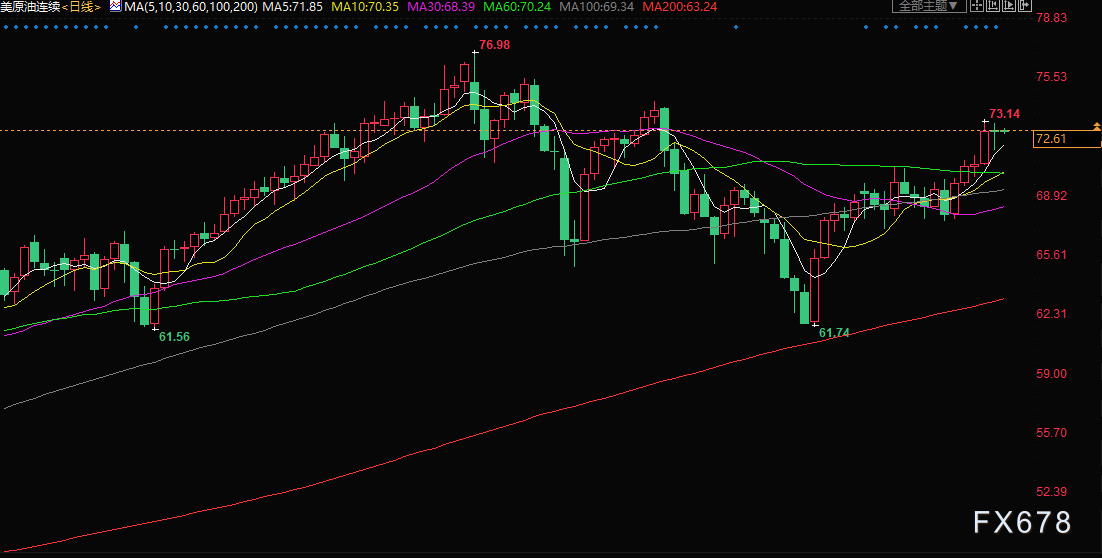Click the crosshair cursor icon
Screen dimensions: 1102x558
pyautogui.click(x=977, y=6)
